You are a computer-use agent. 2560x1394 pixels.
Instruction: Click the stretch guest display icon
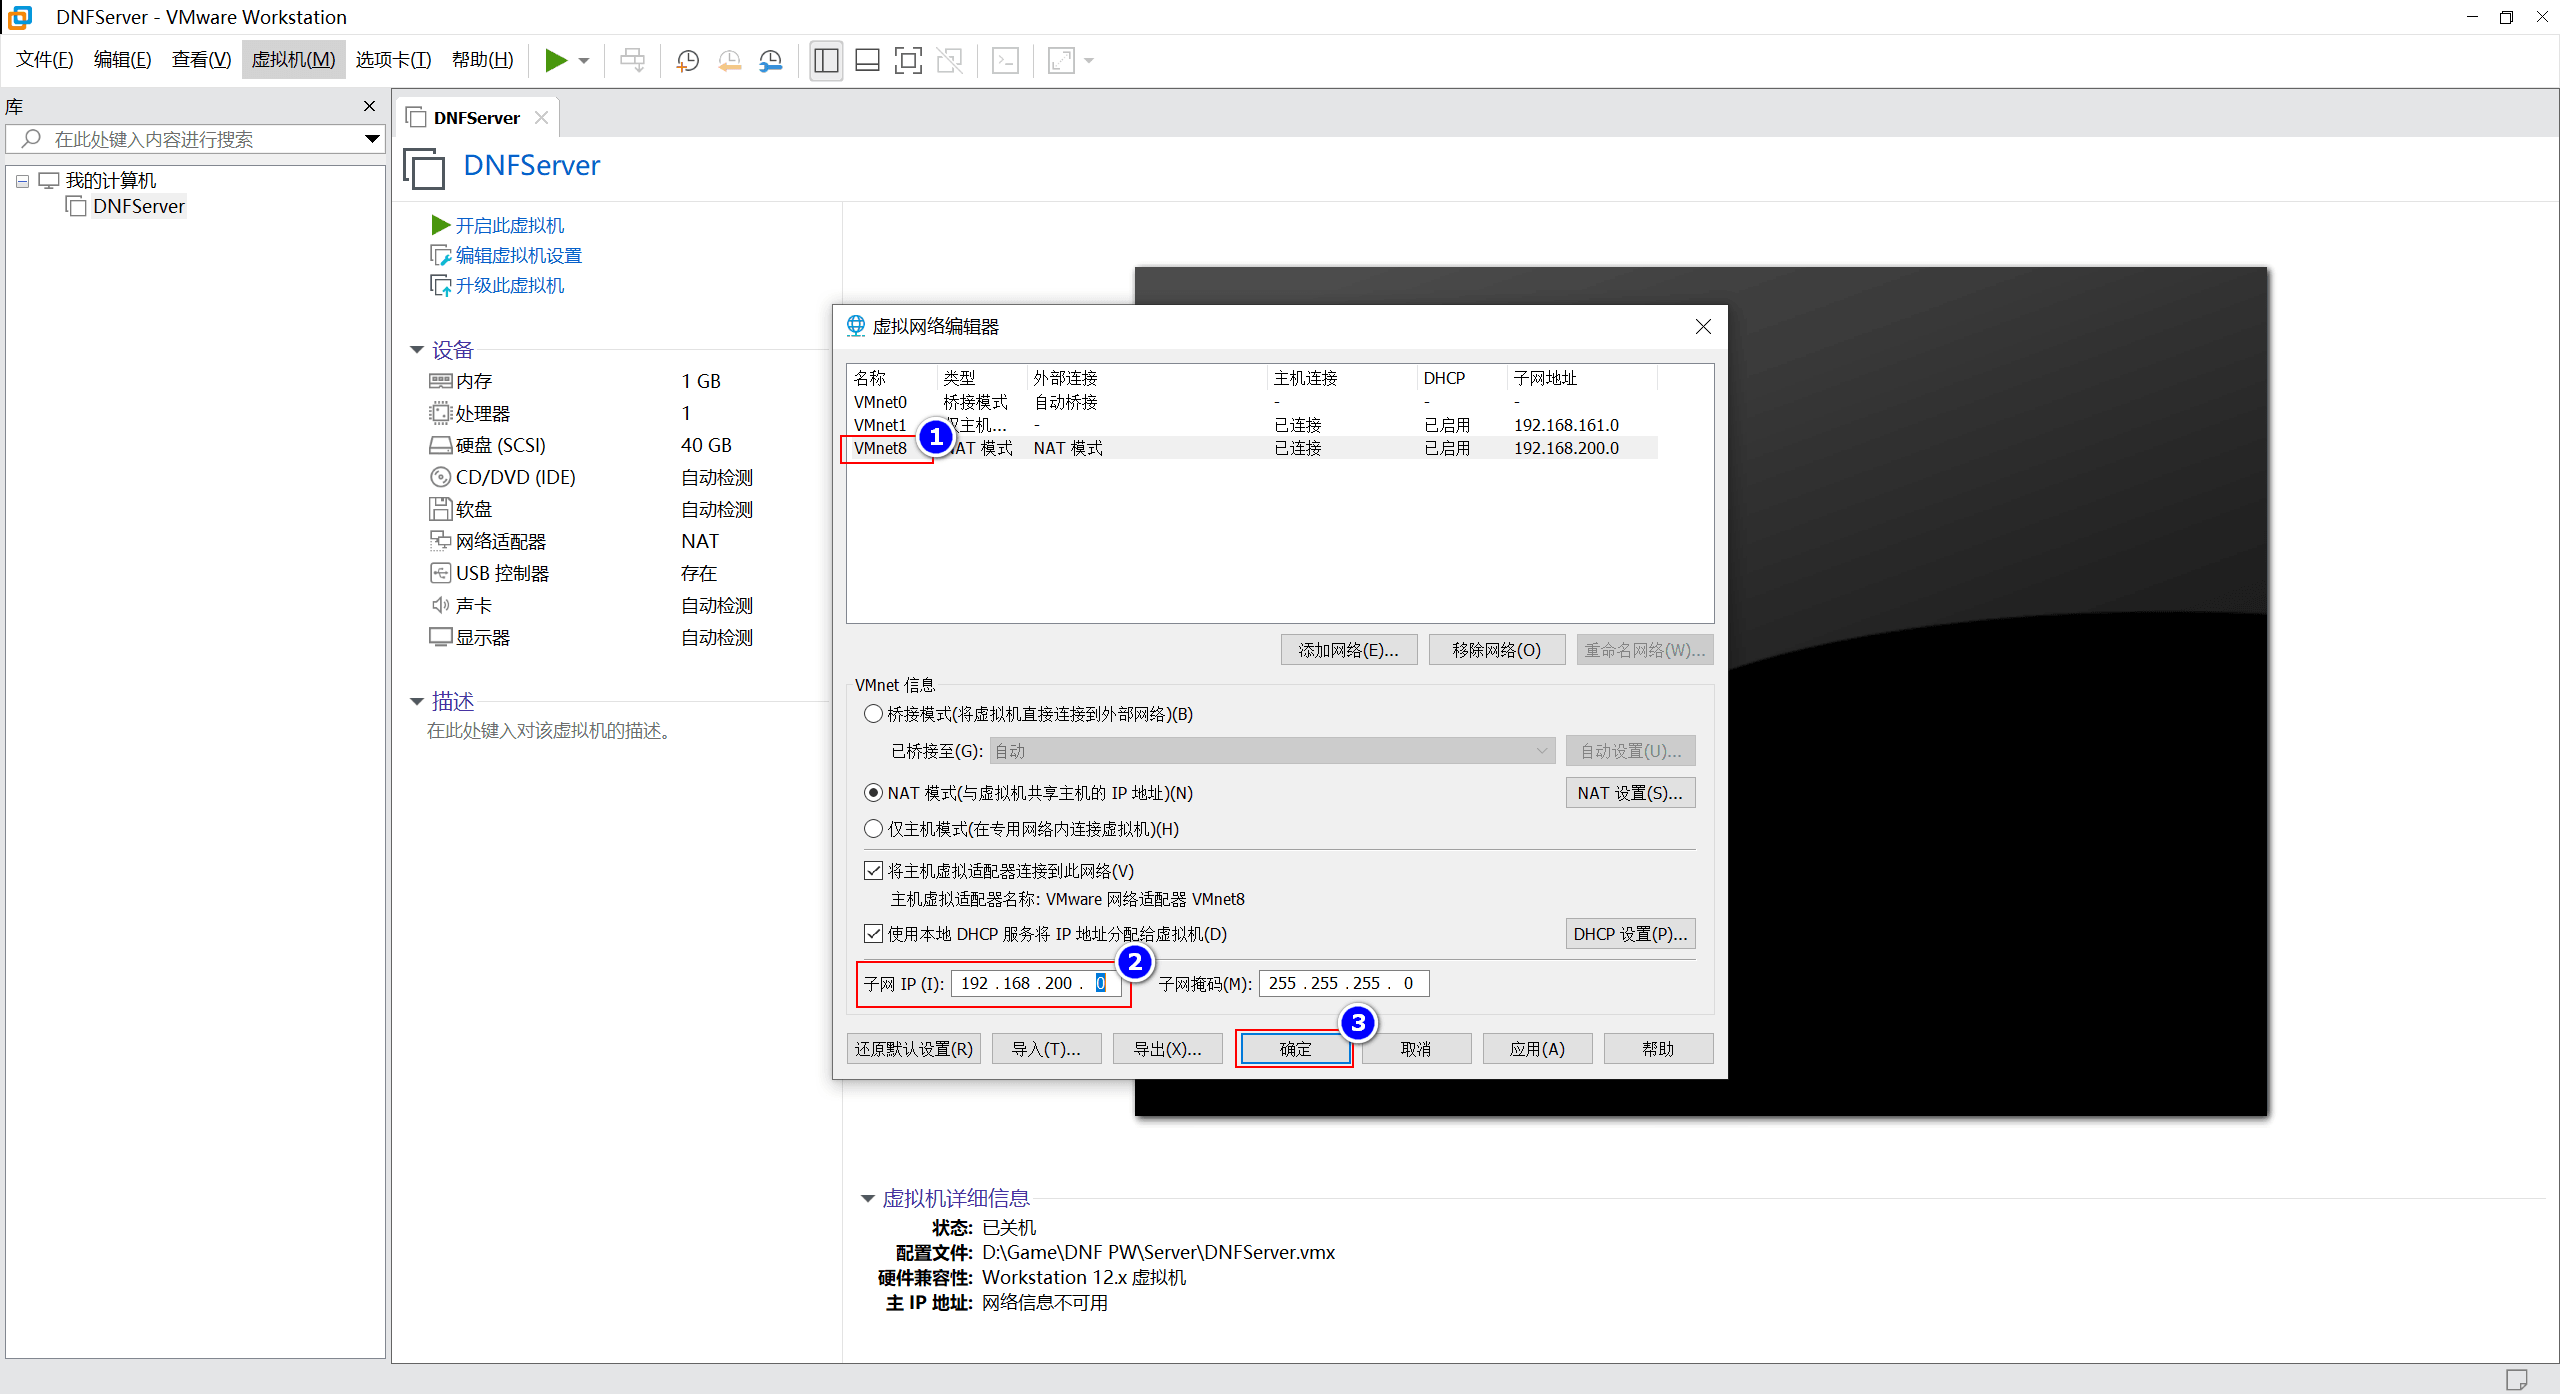pyautogui.click(x=1061, y=61)
